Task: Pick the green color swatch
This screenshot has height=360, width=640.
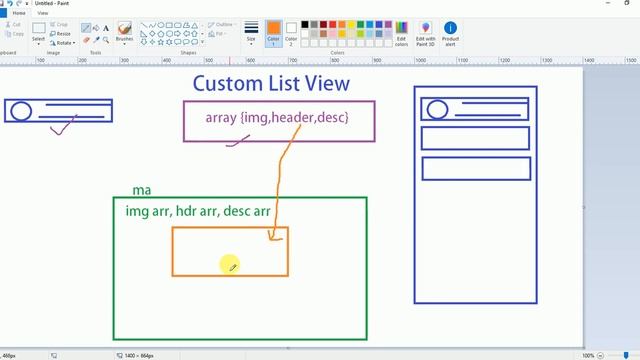Action: [360, 24]
